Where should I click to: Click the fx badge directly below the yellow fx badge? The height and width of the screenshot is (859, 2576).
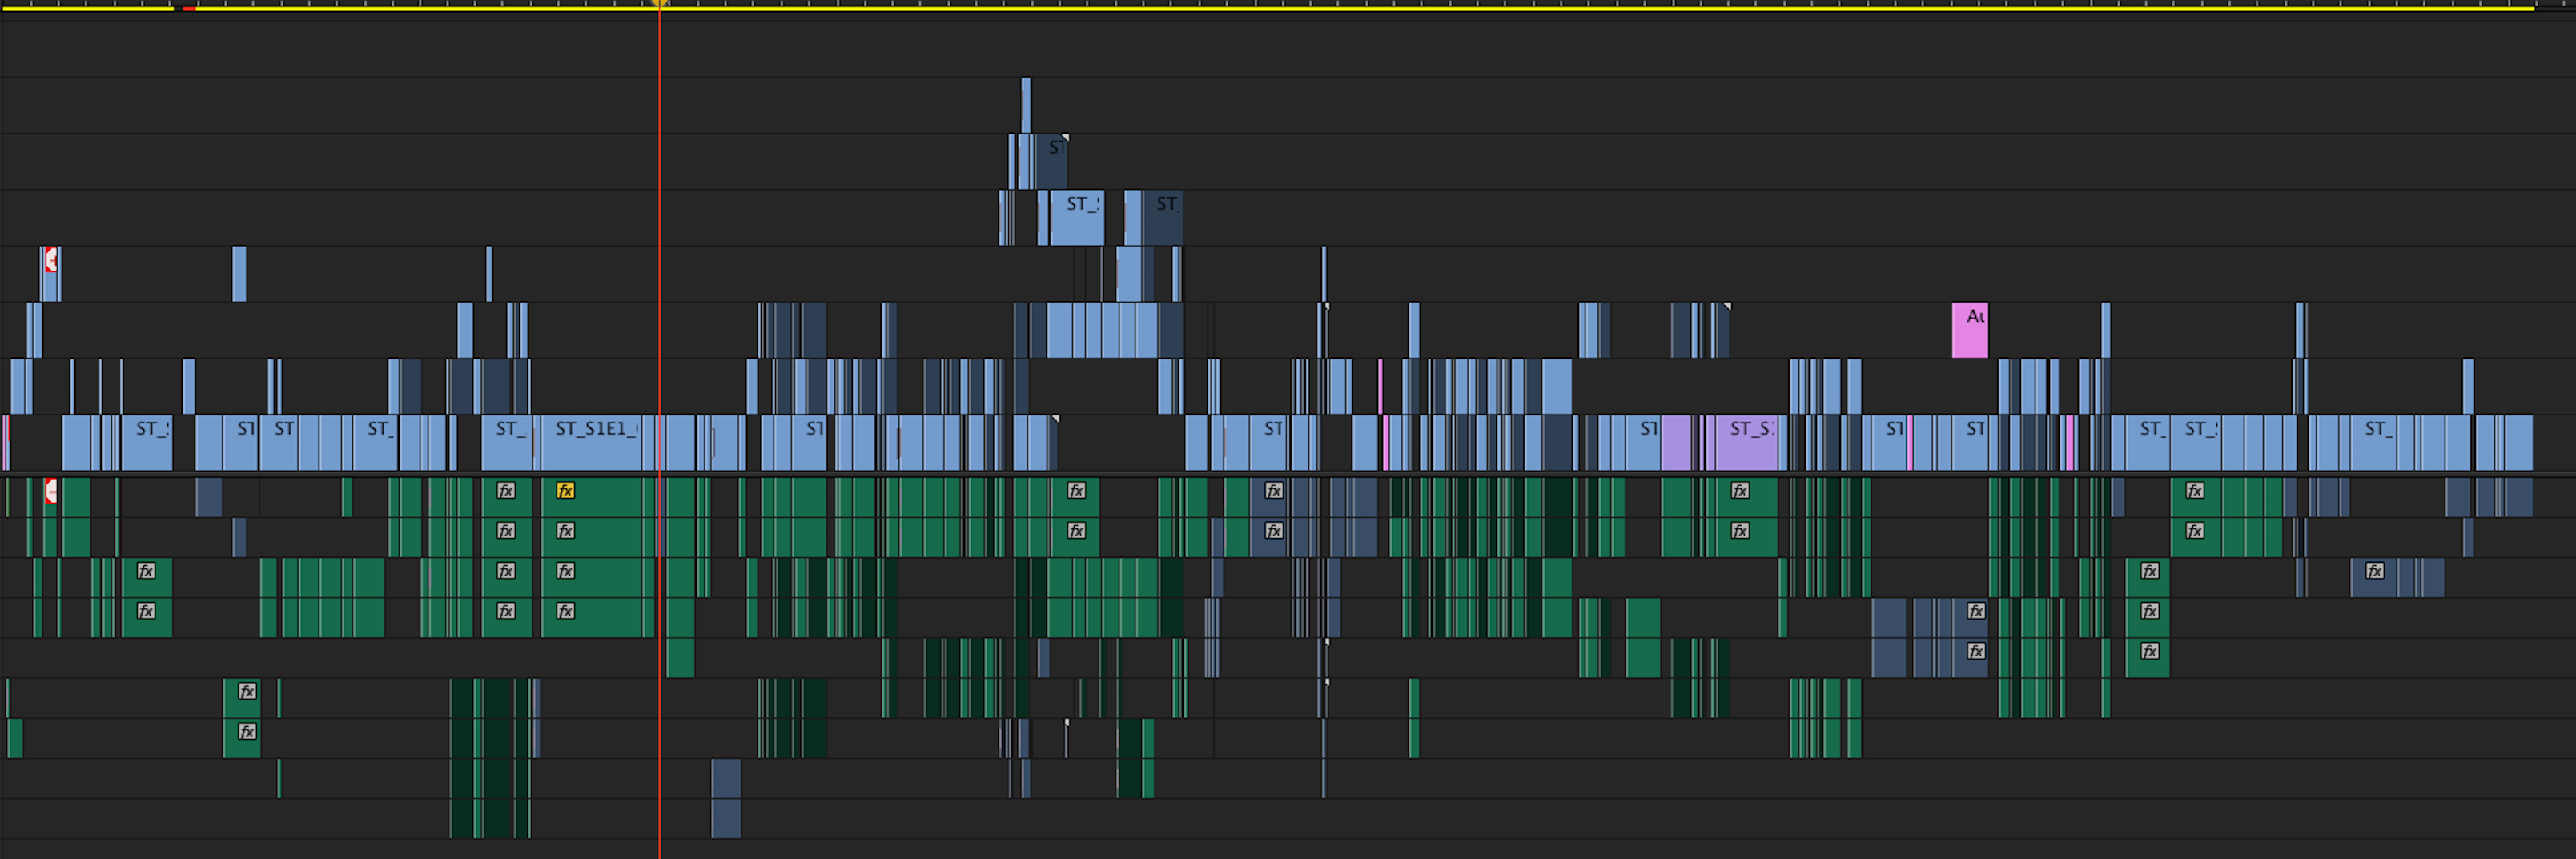[565, 530]
